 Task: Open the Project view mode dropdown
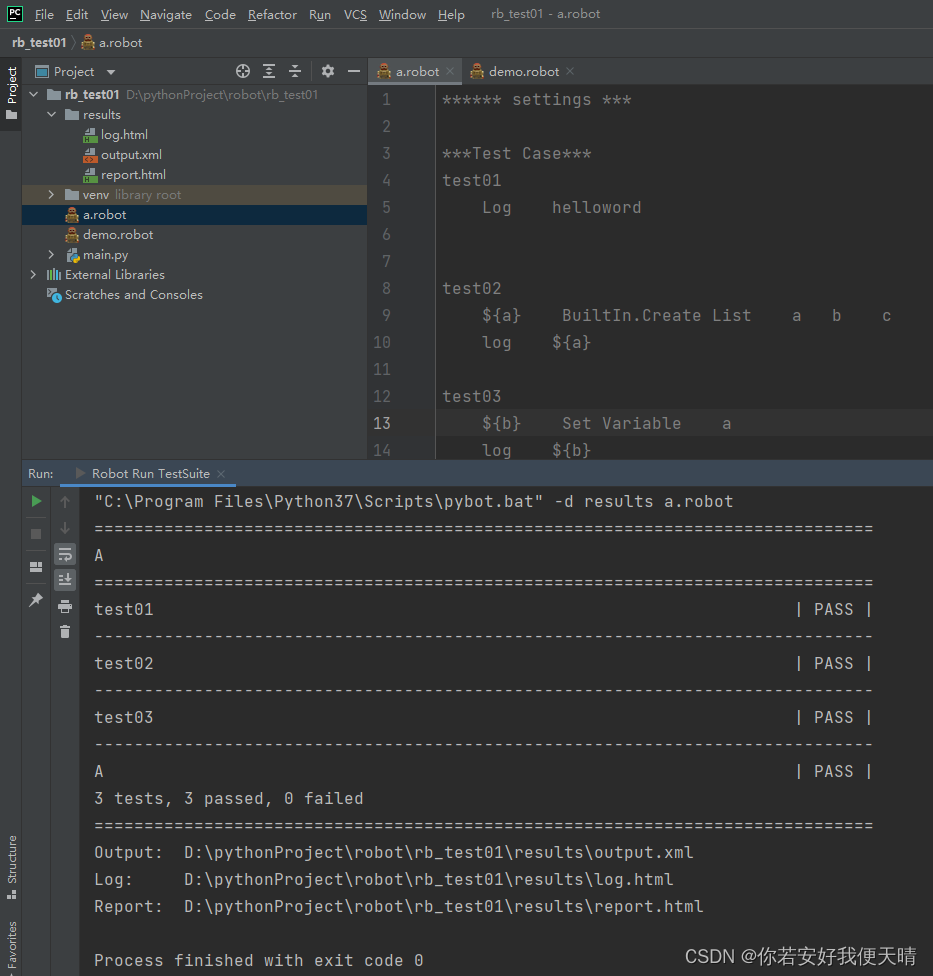tap(110, 71)
